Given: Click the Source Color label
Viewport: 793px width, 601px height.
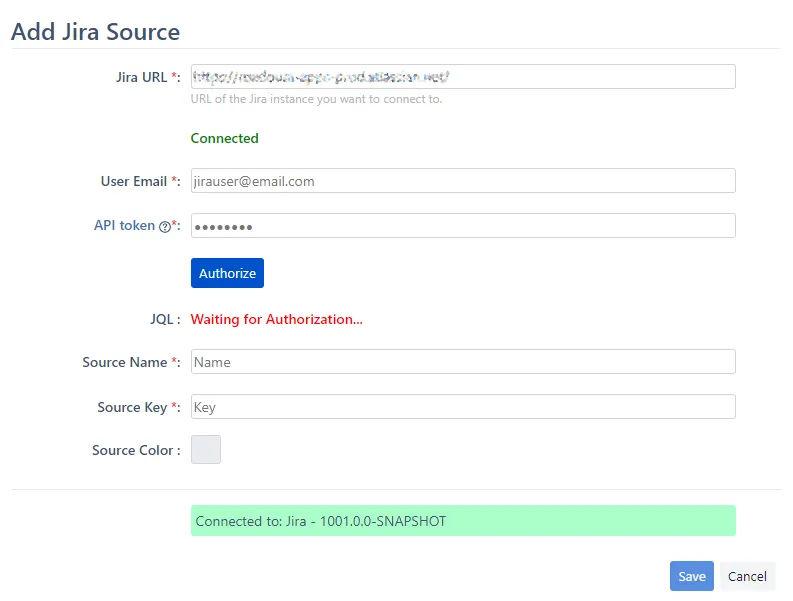Looking at the screenshot, I should tap(136, 450).
